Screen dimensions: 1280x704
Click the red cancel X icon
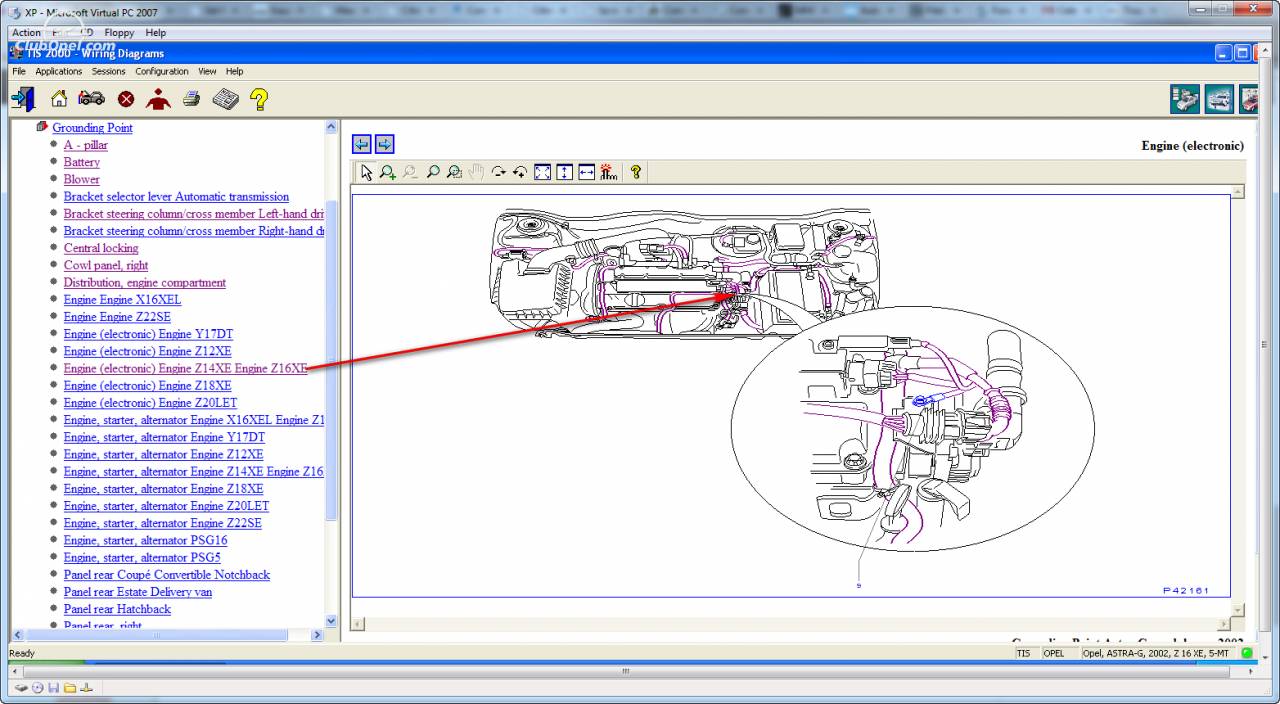pos(126,99)
